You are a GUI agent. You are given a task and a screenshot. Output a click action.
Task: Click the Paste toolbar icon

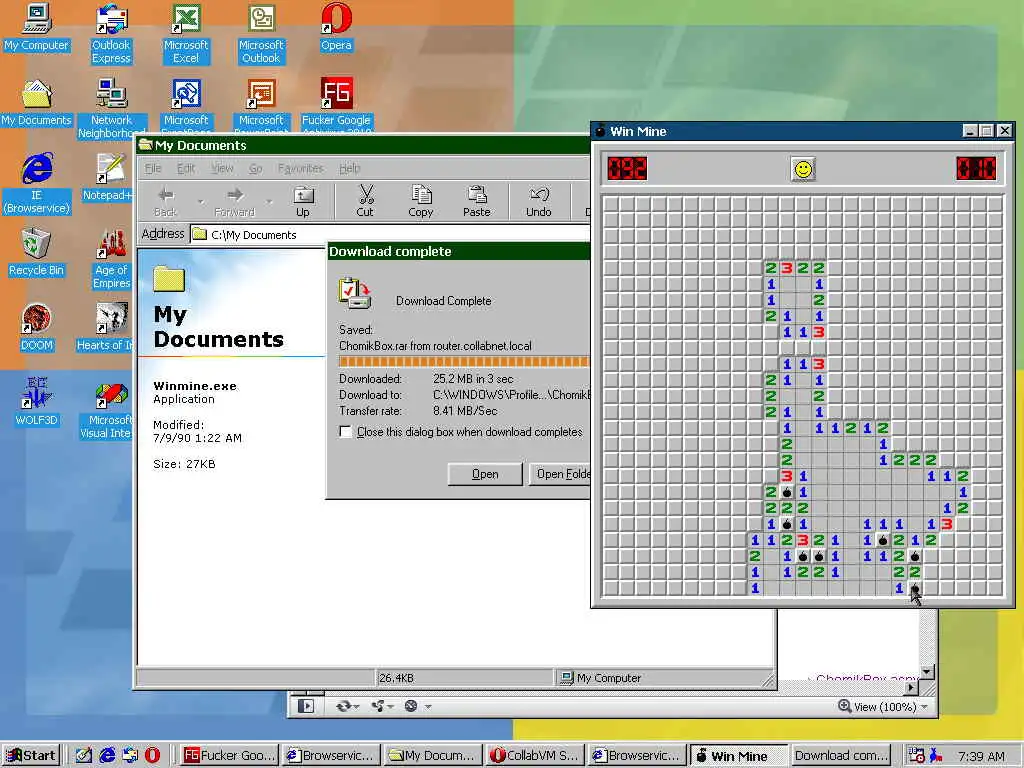pyautogui.click(x=477, y=201)
